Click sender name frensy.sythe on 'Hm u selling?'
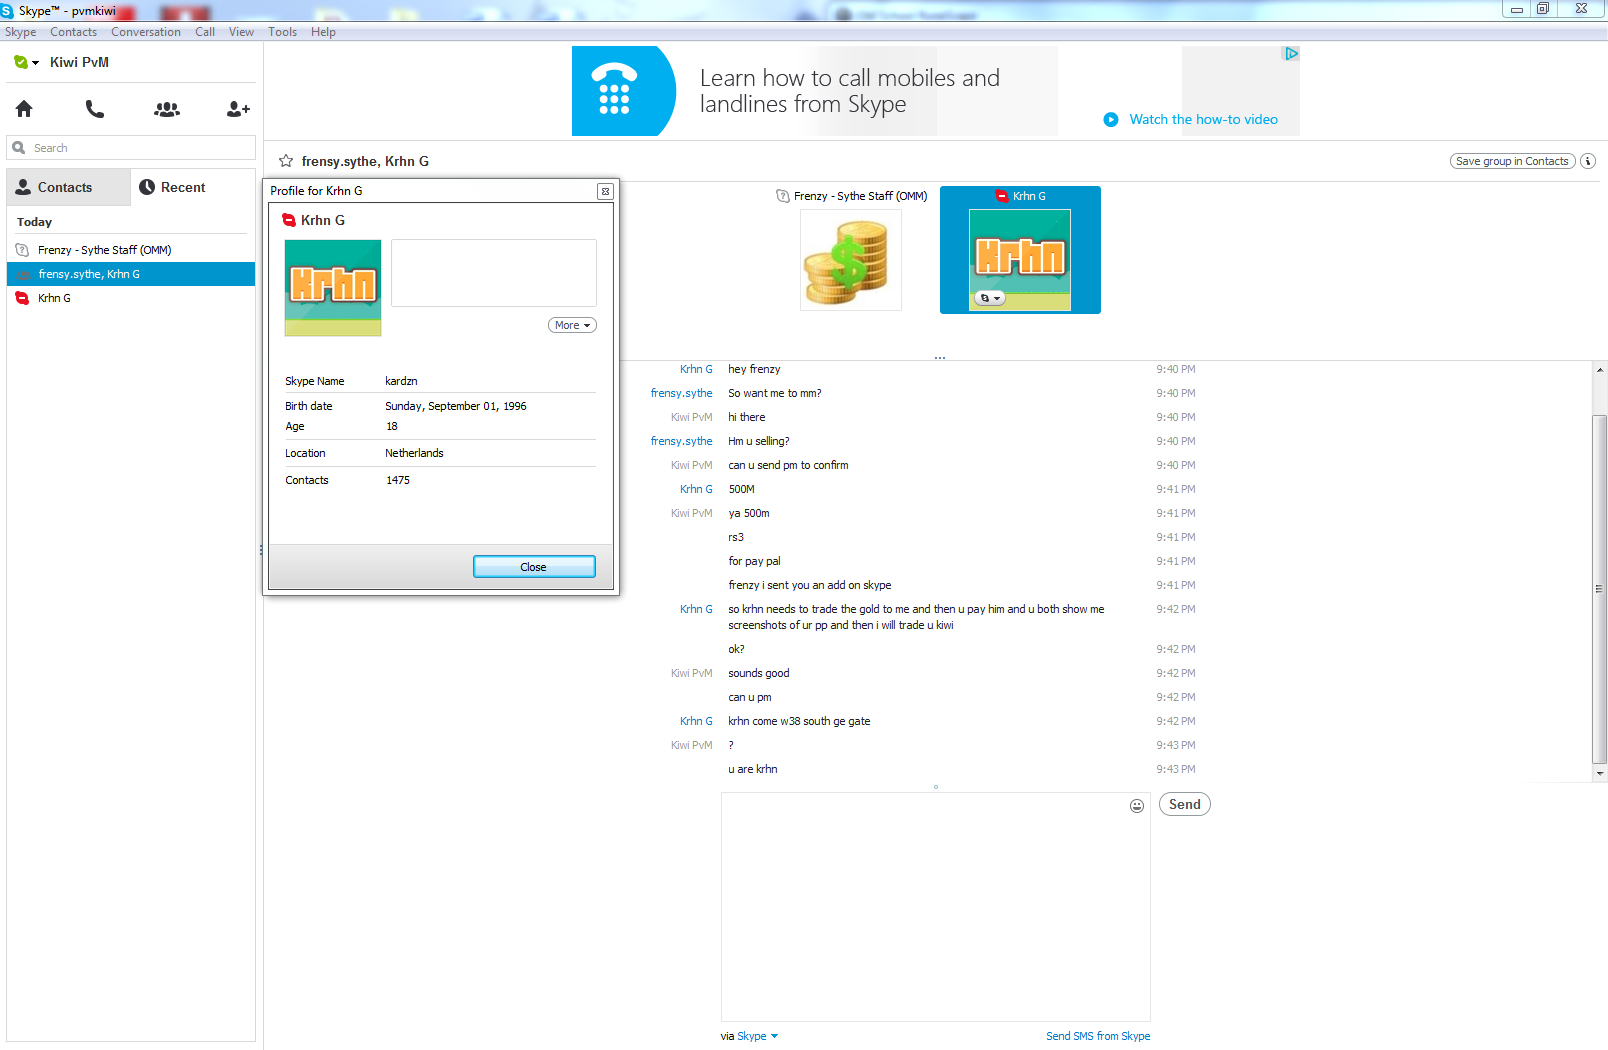 pos(682,441)
